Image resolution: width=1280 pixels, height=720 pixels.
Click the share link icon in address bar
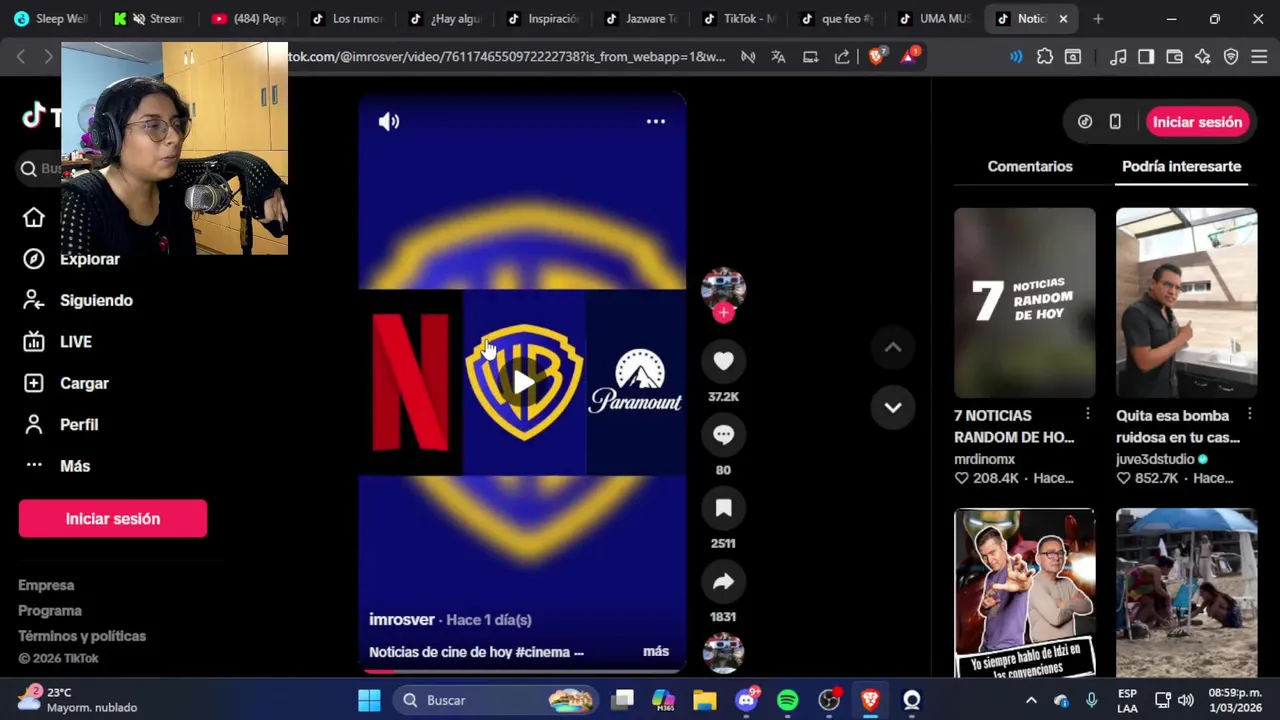click(842, 57)
